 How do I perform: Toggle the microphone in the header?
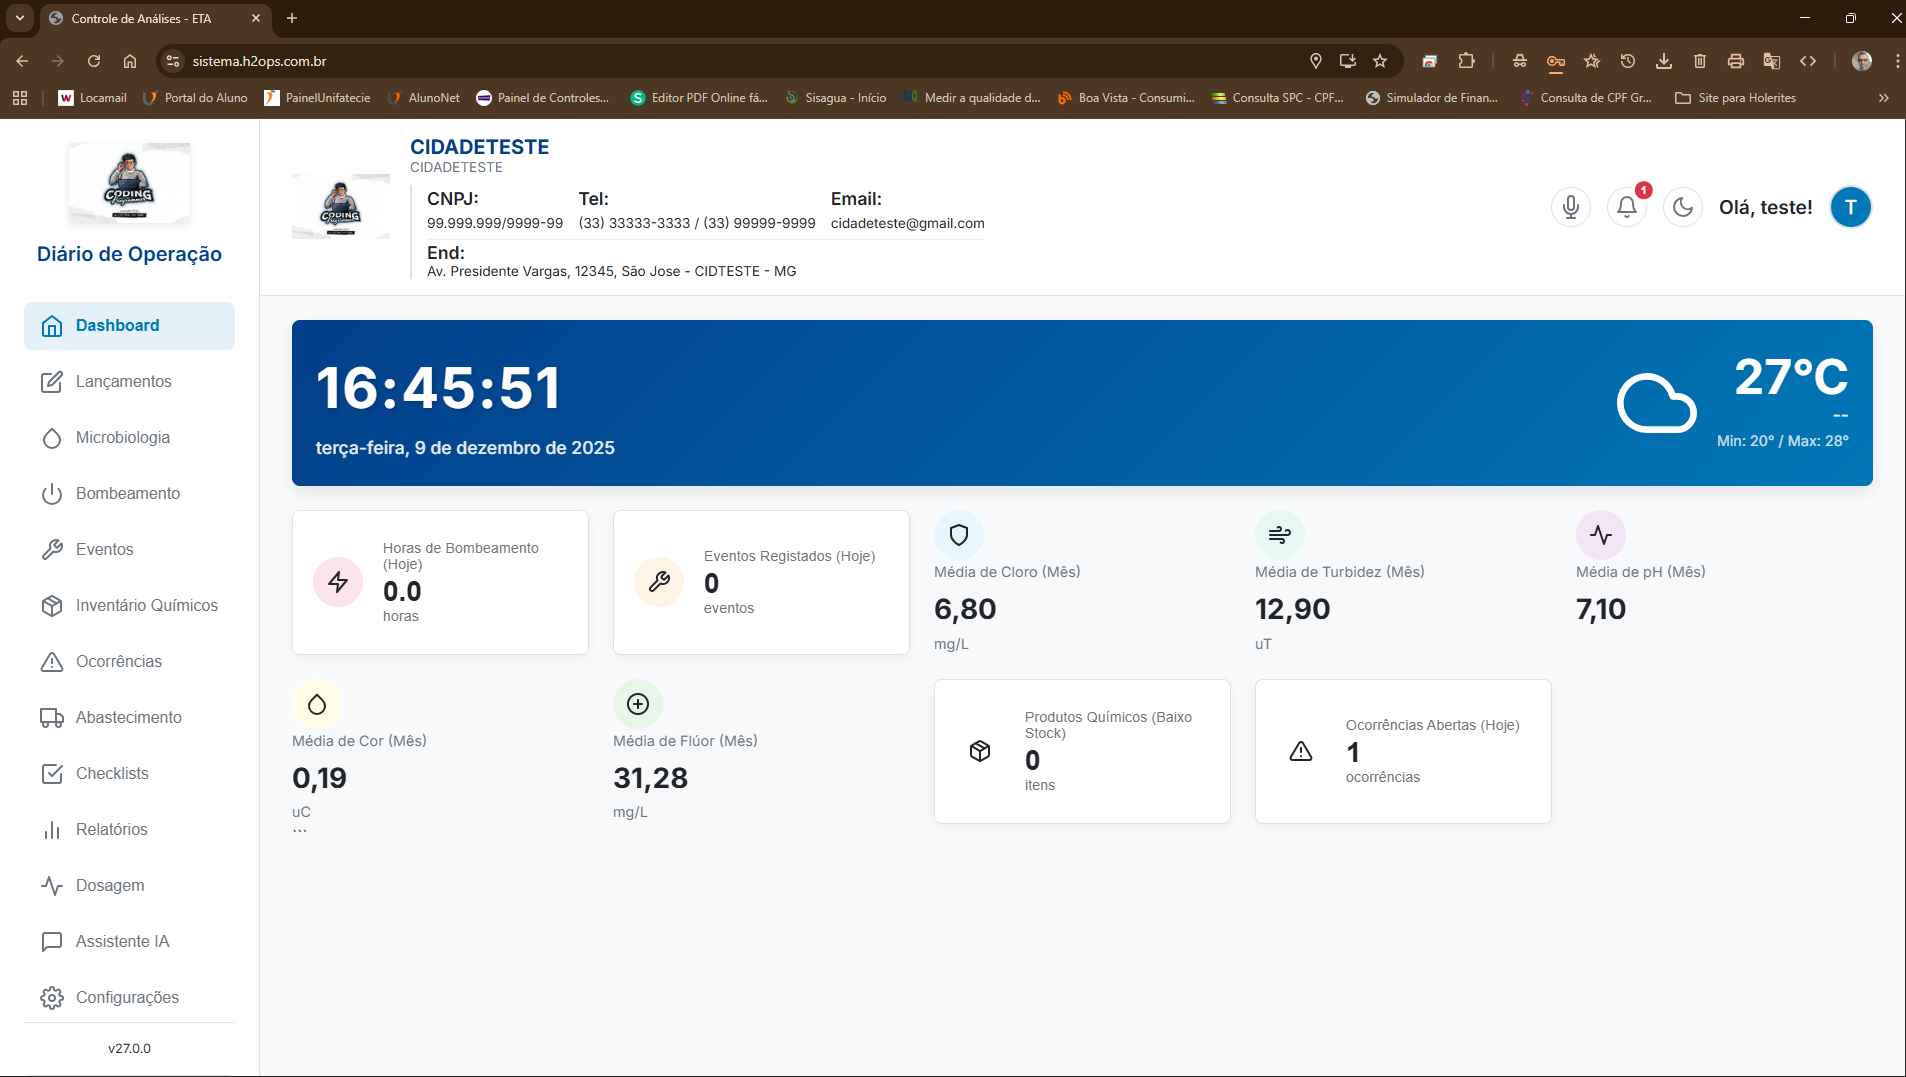point(1570,207)
